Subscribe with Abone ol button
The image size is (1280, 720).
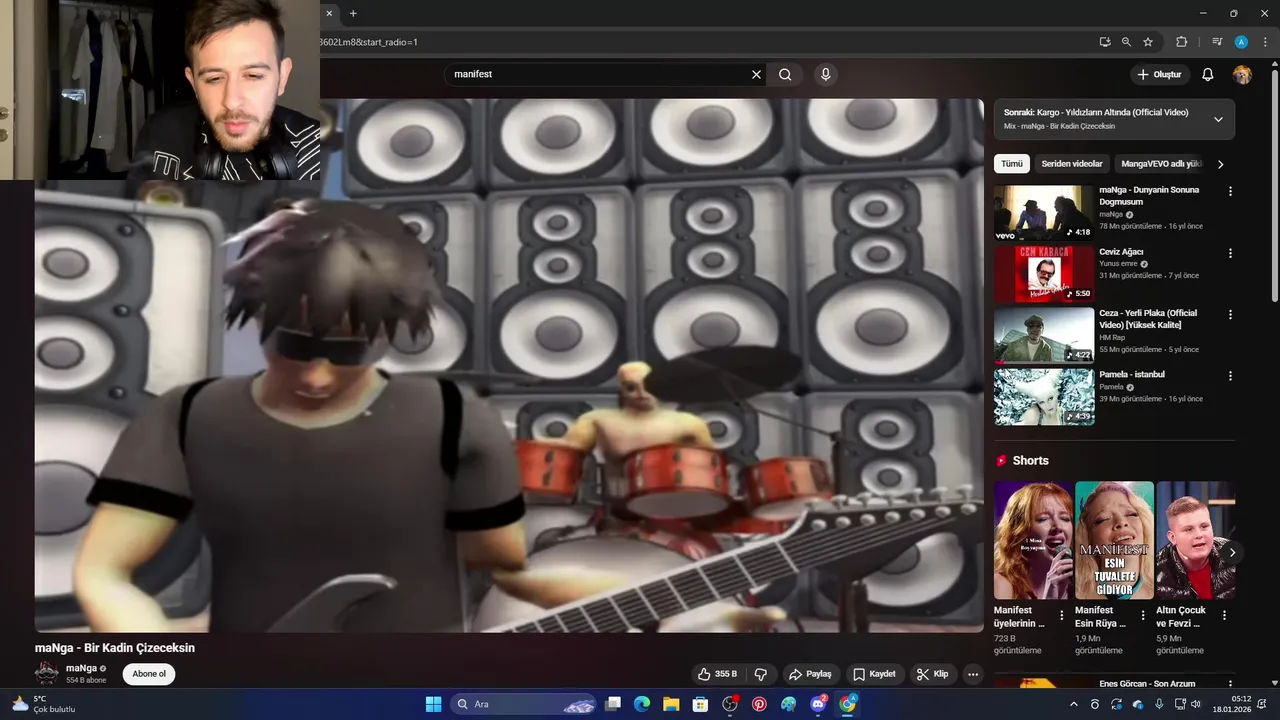point(149,674)
